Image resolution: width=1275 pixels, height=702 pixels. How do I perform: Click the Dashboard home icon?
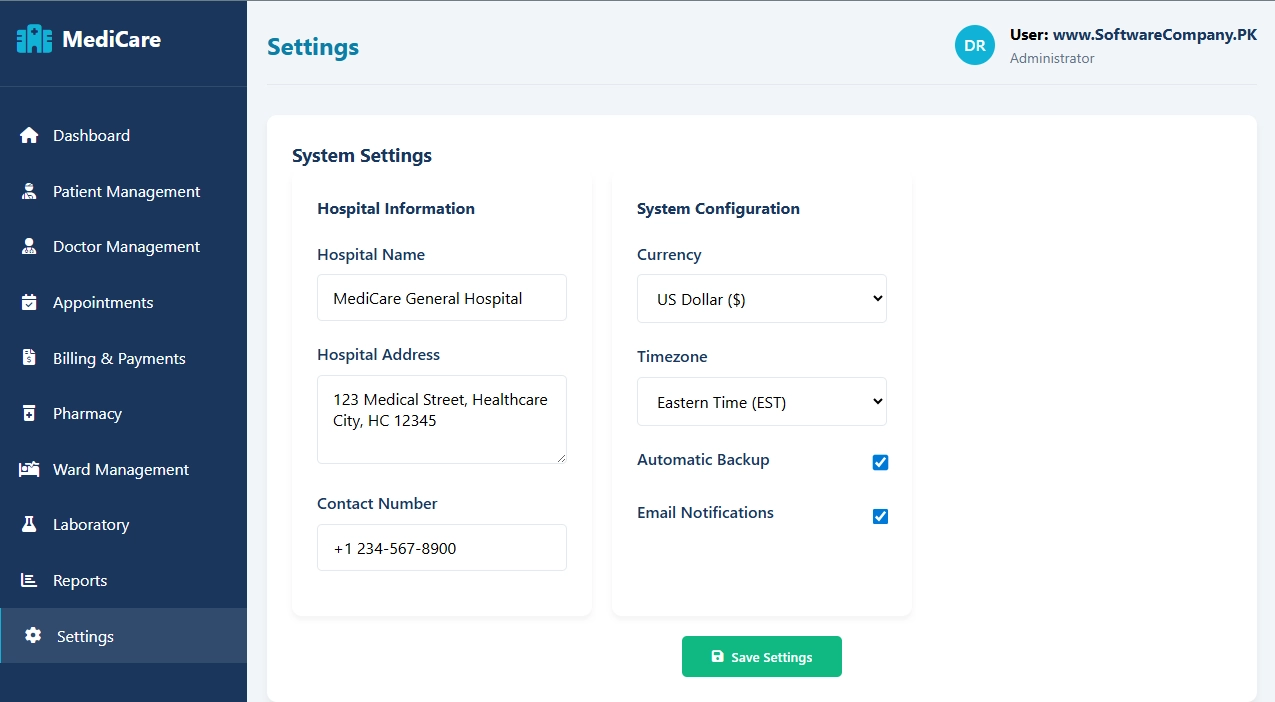click(30, 135)
